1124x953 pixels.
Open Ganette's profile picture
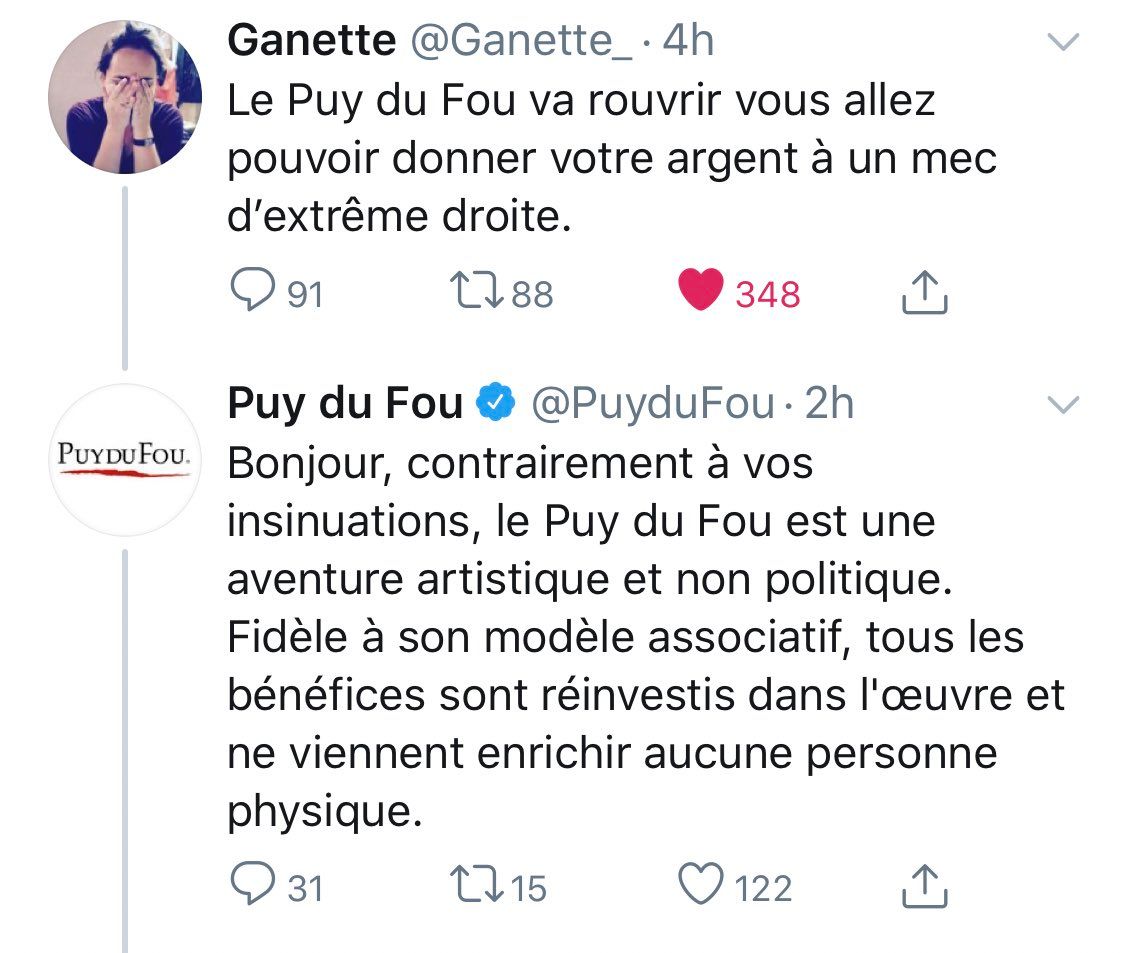125,99
